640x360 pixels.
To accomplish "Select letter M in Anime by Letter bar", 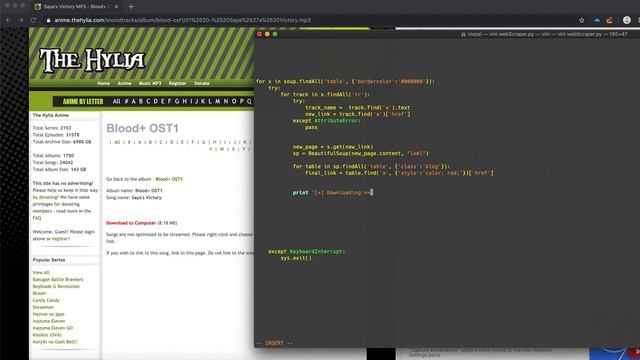I will click(218, 101).
